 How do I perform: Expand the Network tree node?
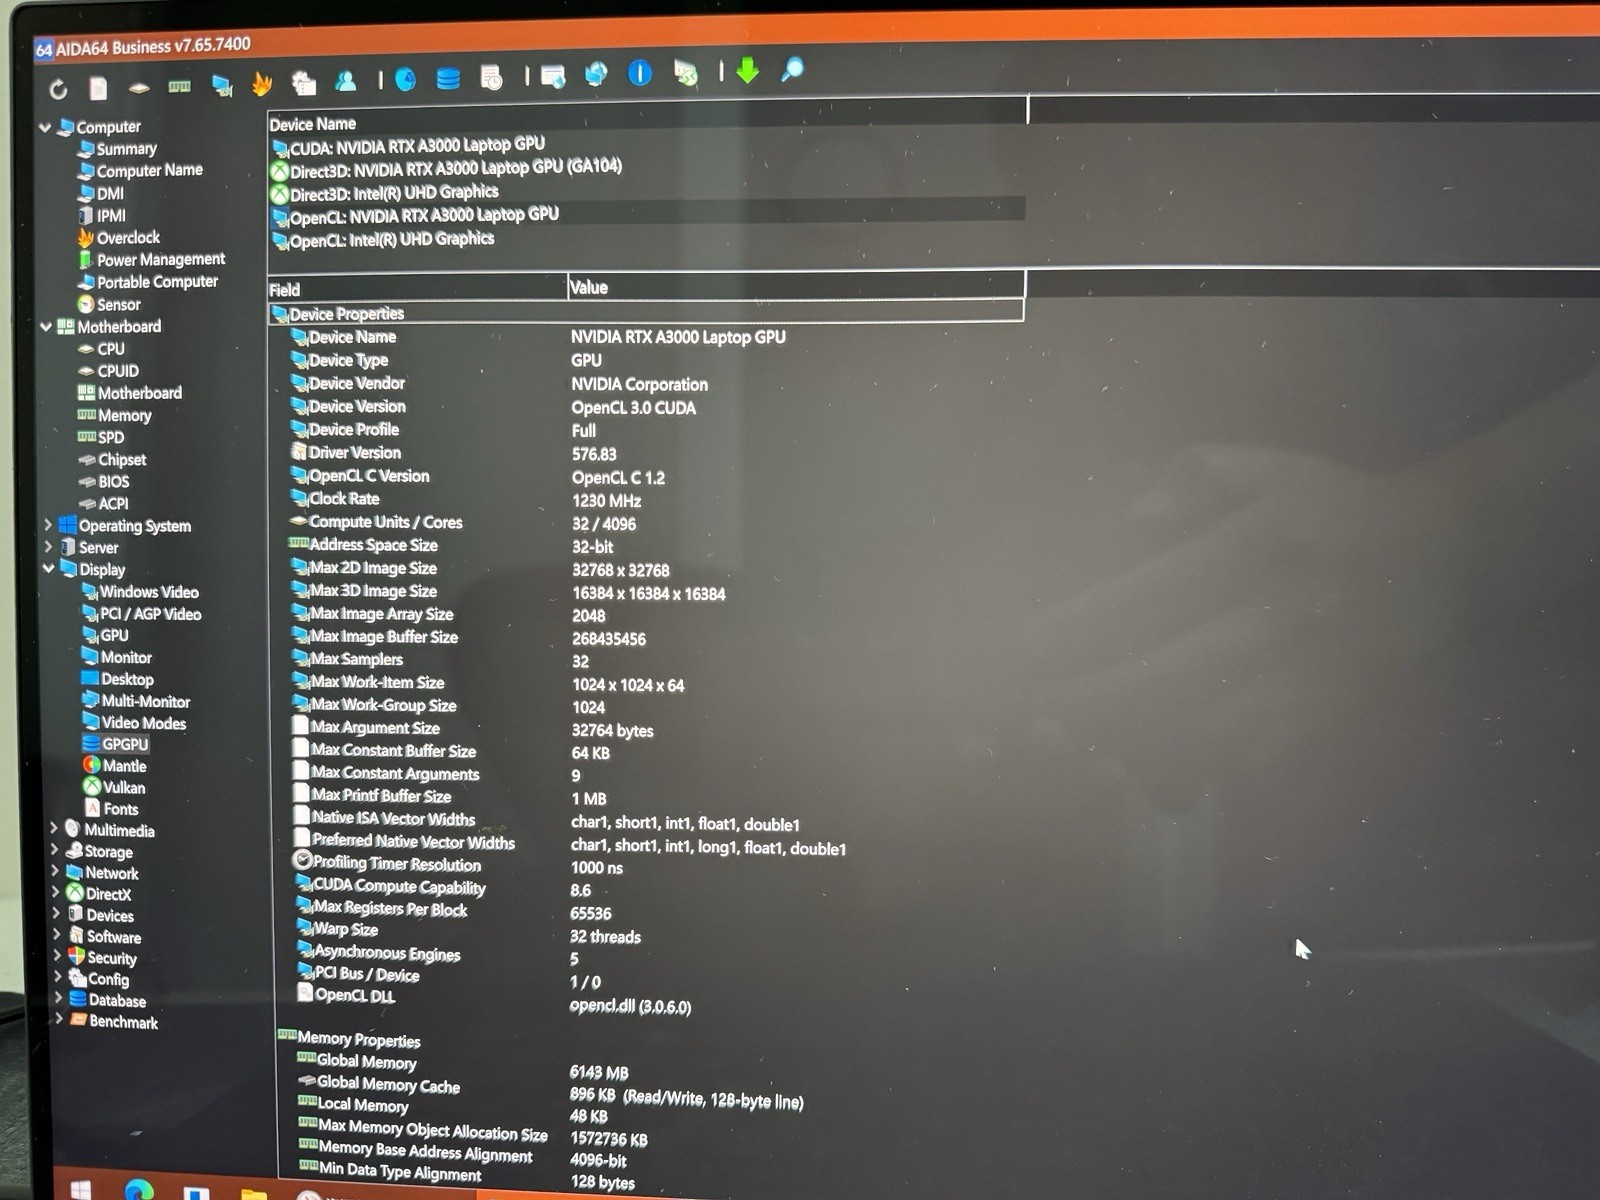[55, 871]
